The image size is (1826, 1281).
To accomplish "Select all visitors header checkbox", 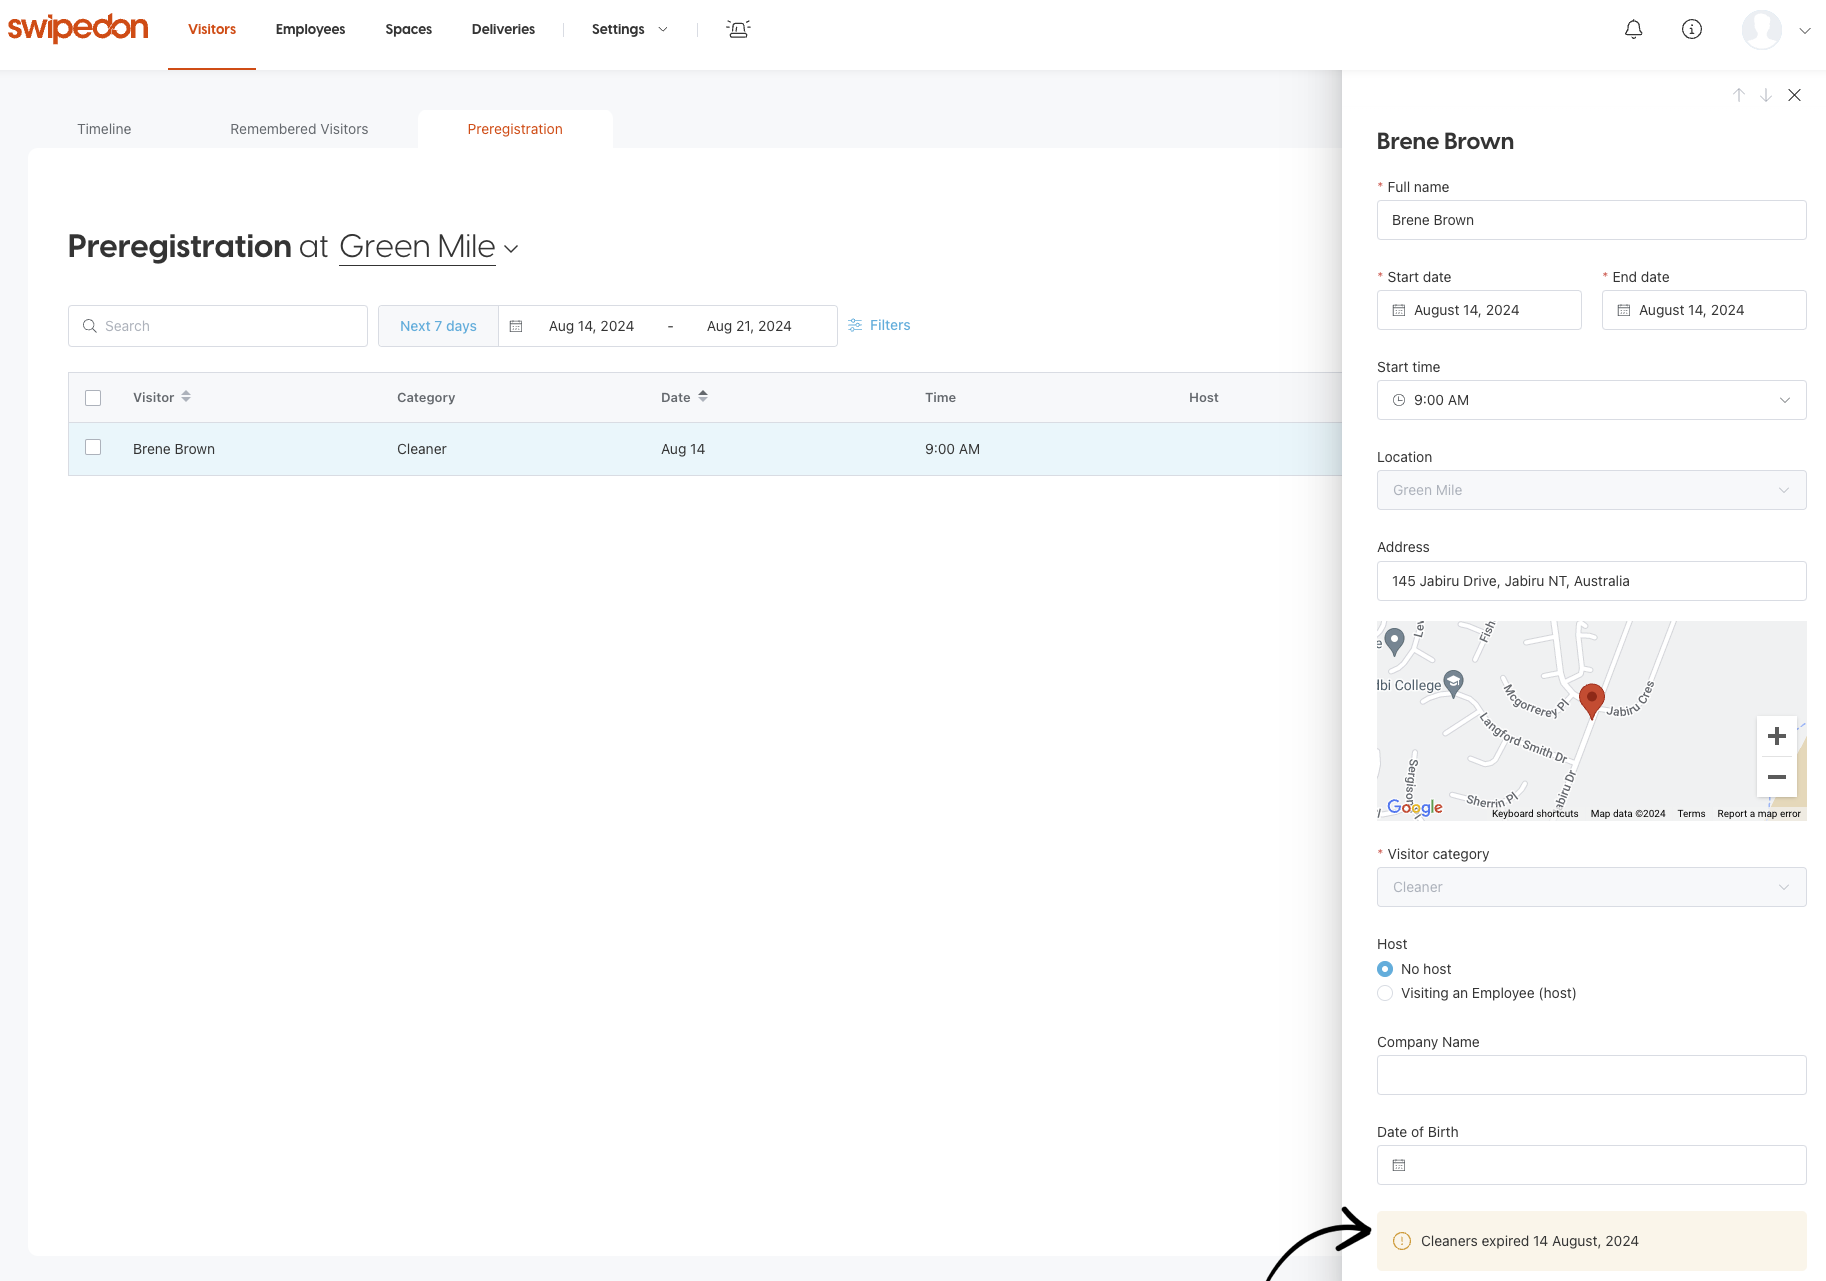I will coord(93,398).
